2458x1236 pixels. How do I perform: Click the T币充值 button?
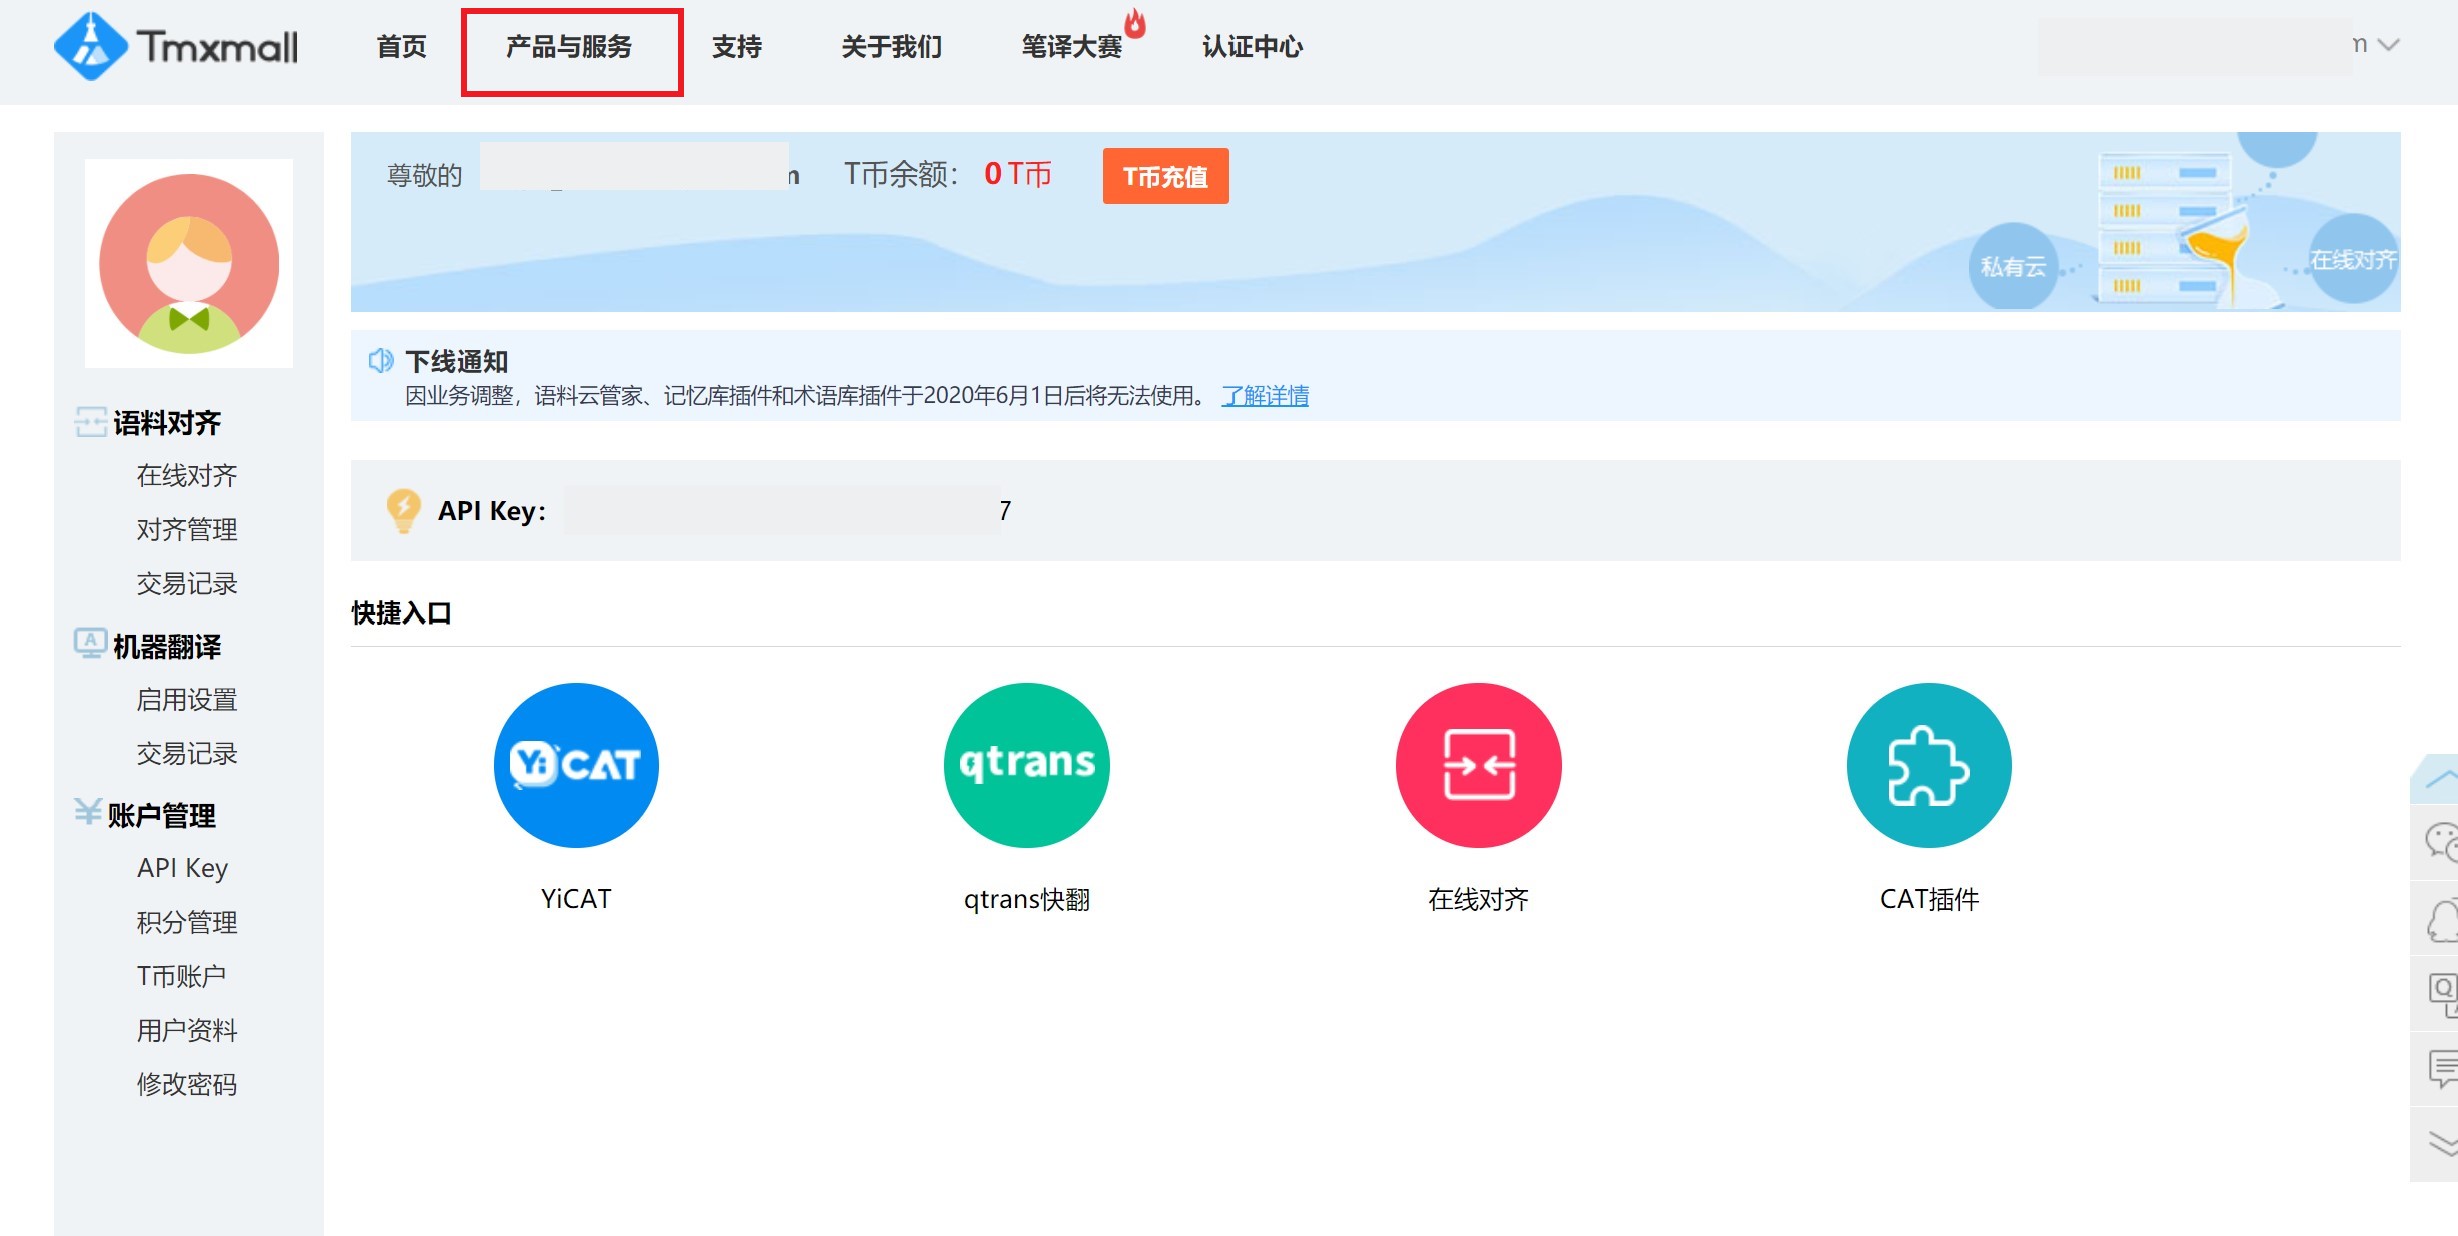pyautogui.click(x=1165, y=176)
